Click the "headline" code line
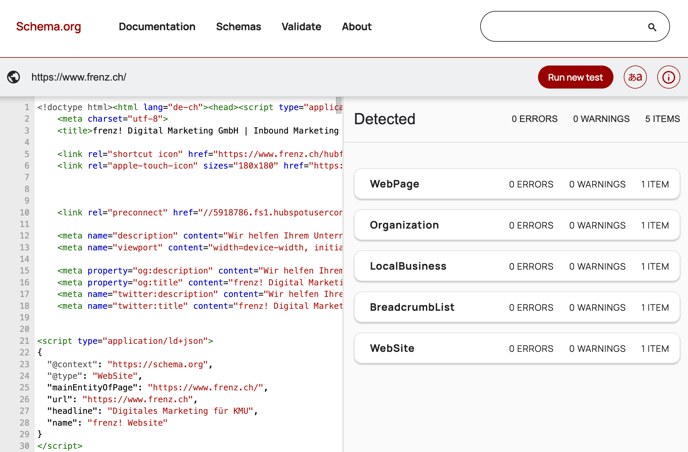 [x=152, y=411]
